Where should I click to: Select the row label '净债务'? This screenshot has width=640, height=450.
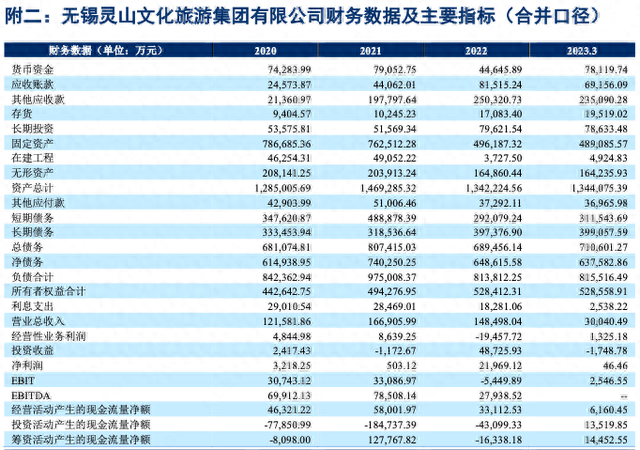[x=27, y=262]
